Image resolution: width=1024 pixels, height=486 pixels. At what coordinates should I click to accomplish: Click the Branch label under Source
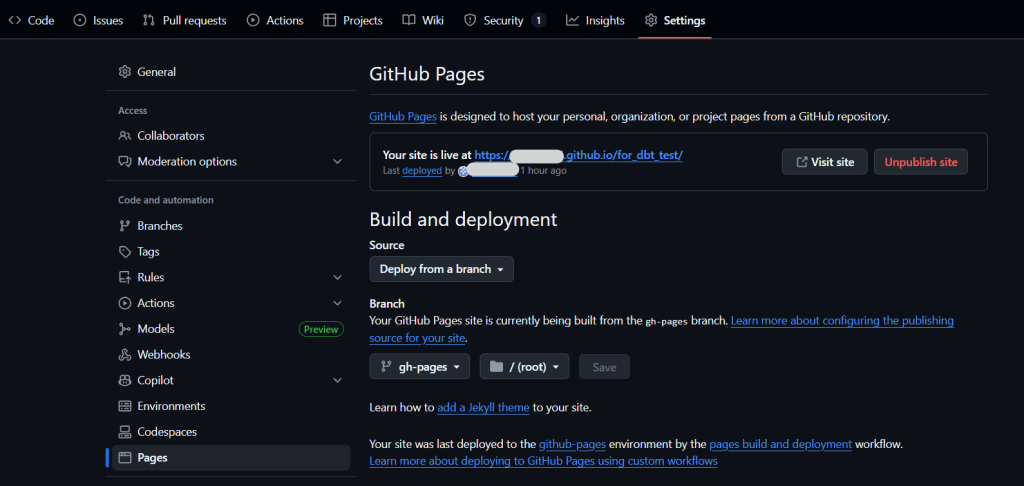point(387,304)
